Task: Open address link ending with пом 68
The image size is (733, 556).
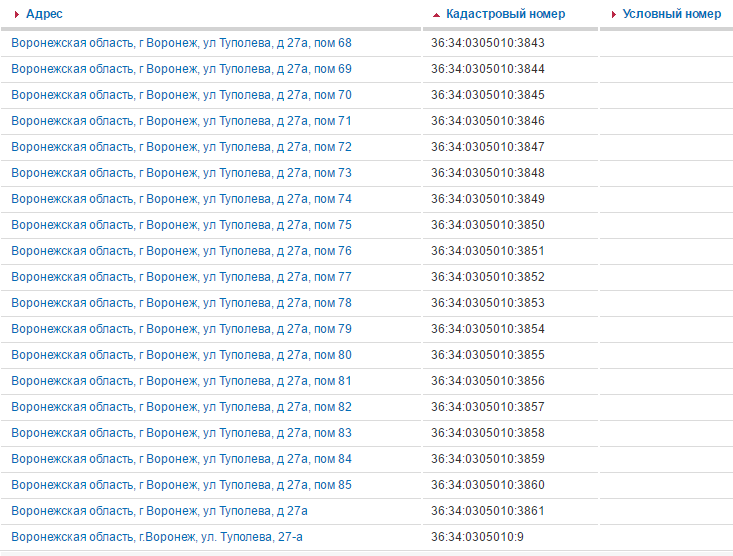Action: [181, 43]
